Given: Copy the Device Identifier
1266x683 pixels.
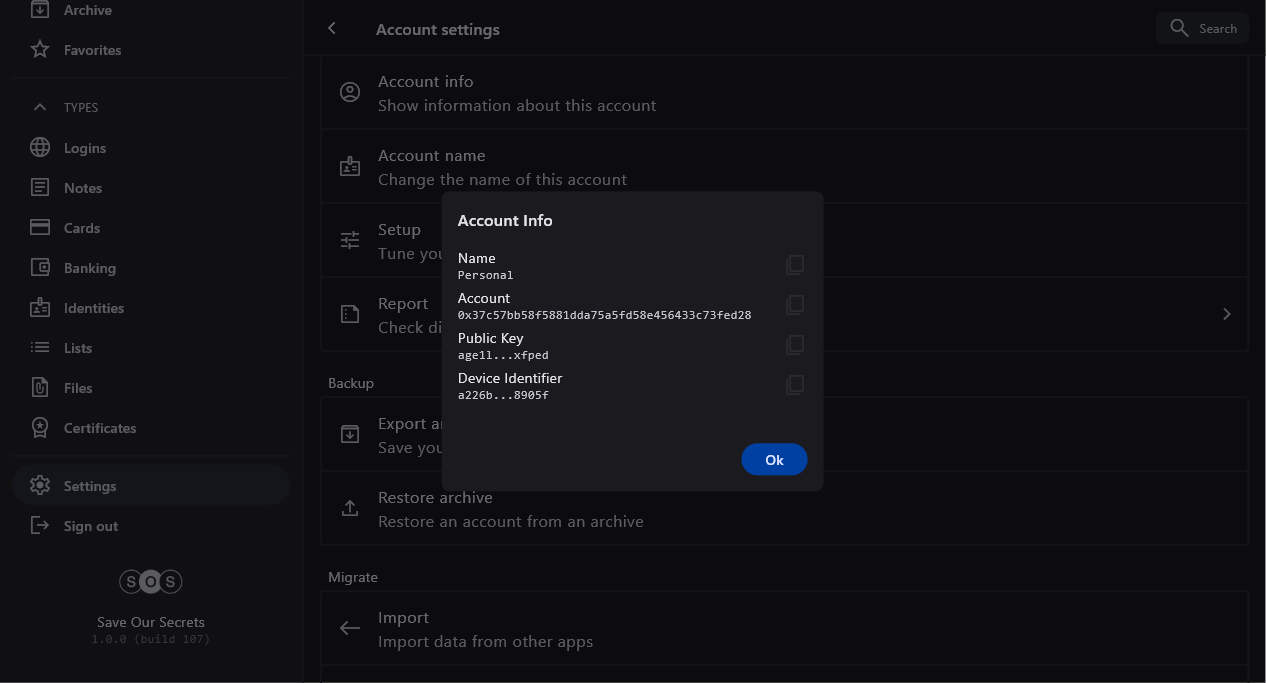Looking at the screenshot, I should (x=795, y=385).
